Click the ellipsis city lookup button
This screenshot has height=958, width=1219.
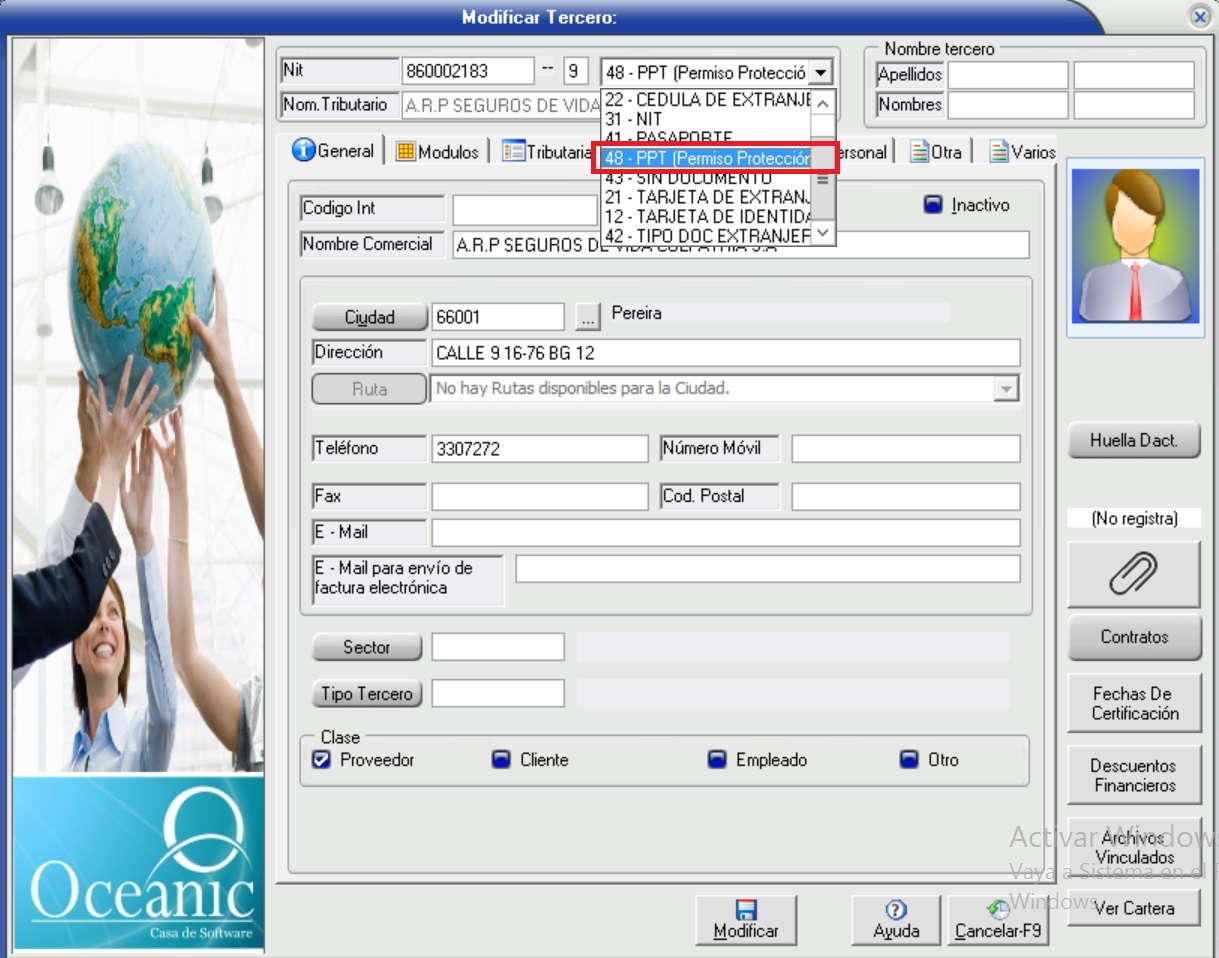(x=588, y=317)
